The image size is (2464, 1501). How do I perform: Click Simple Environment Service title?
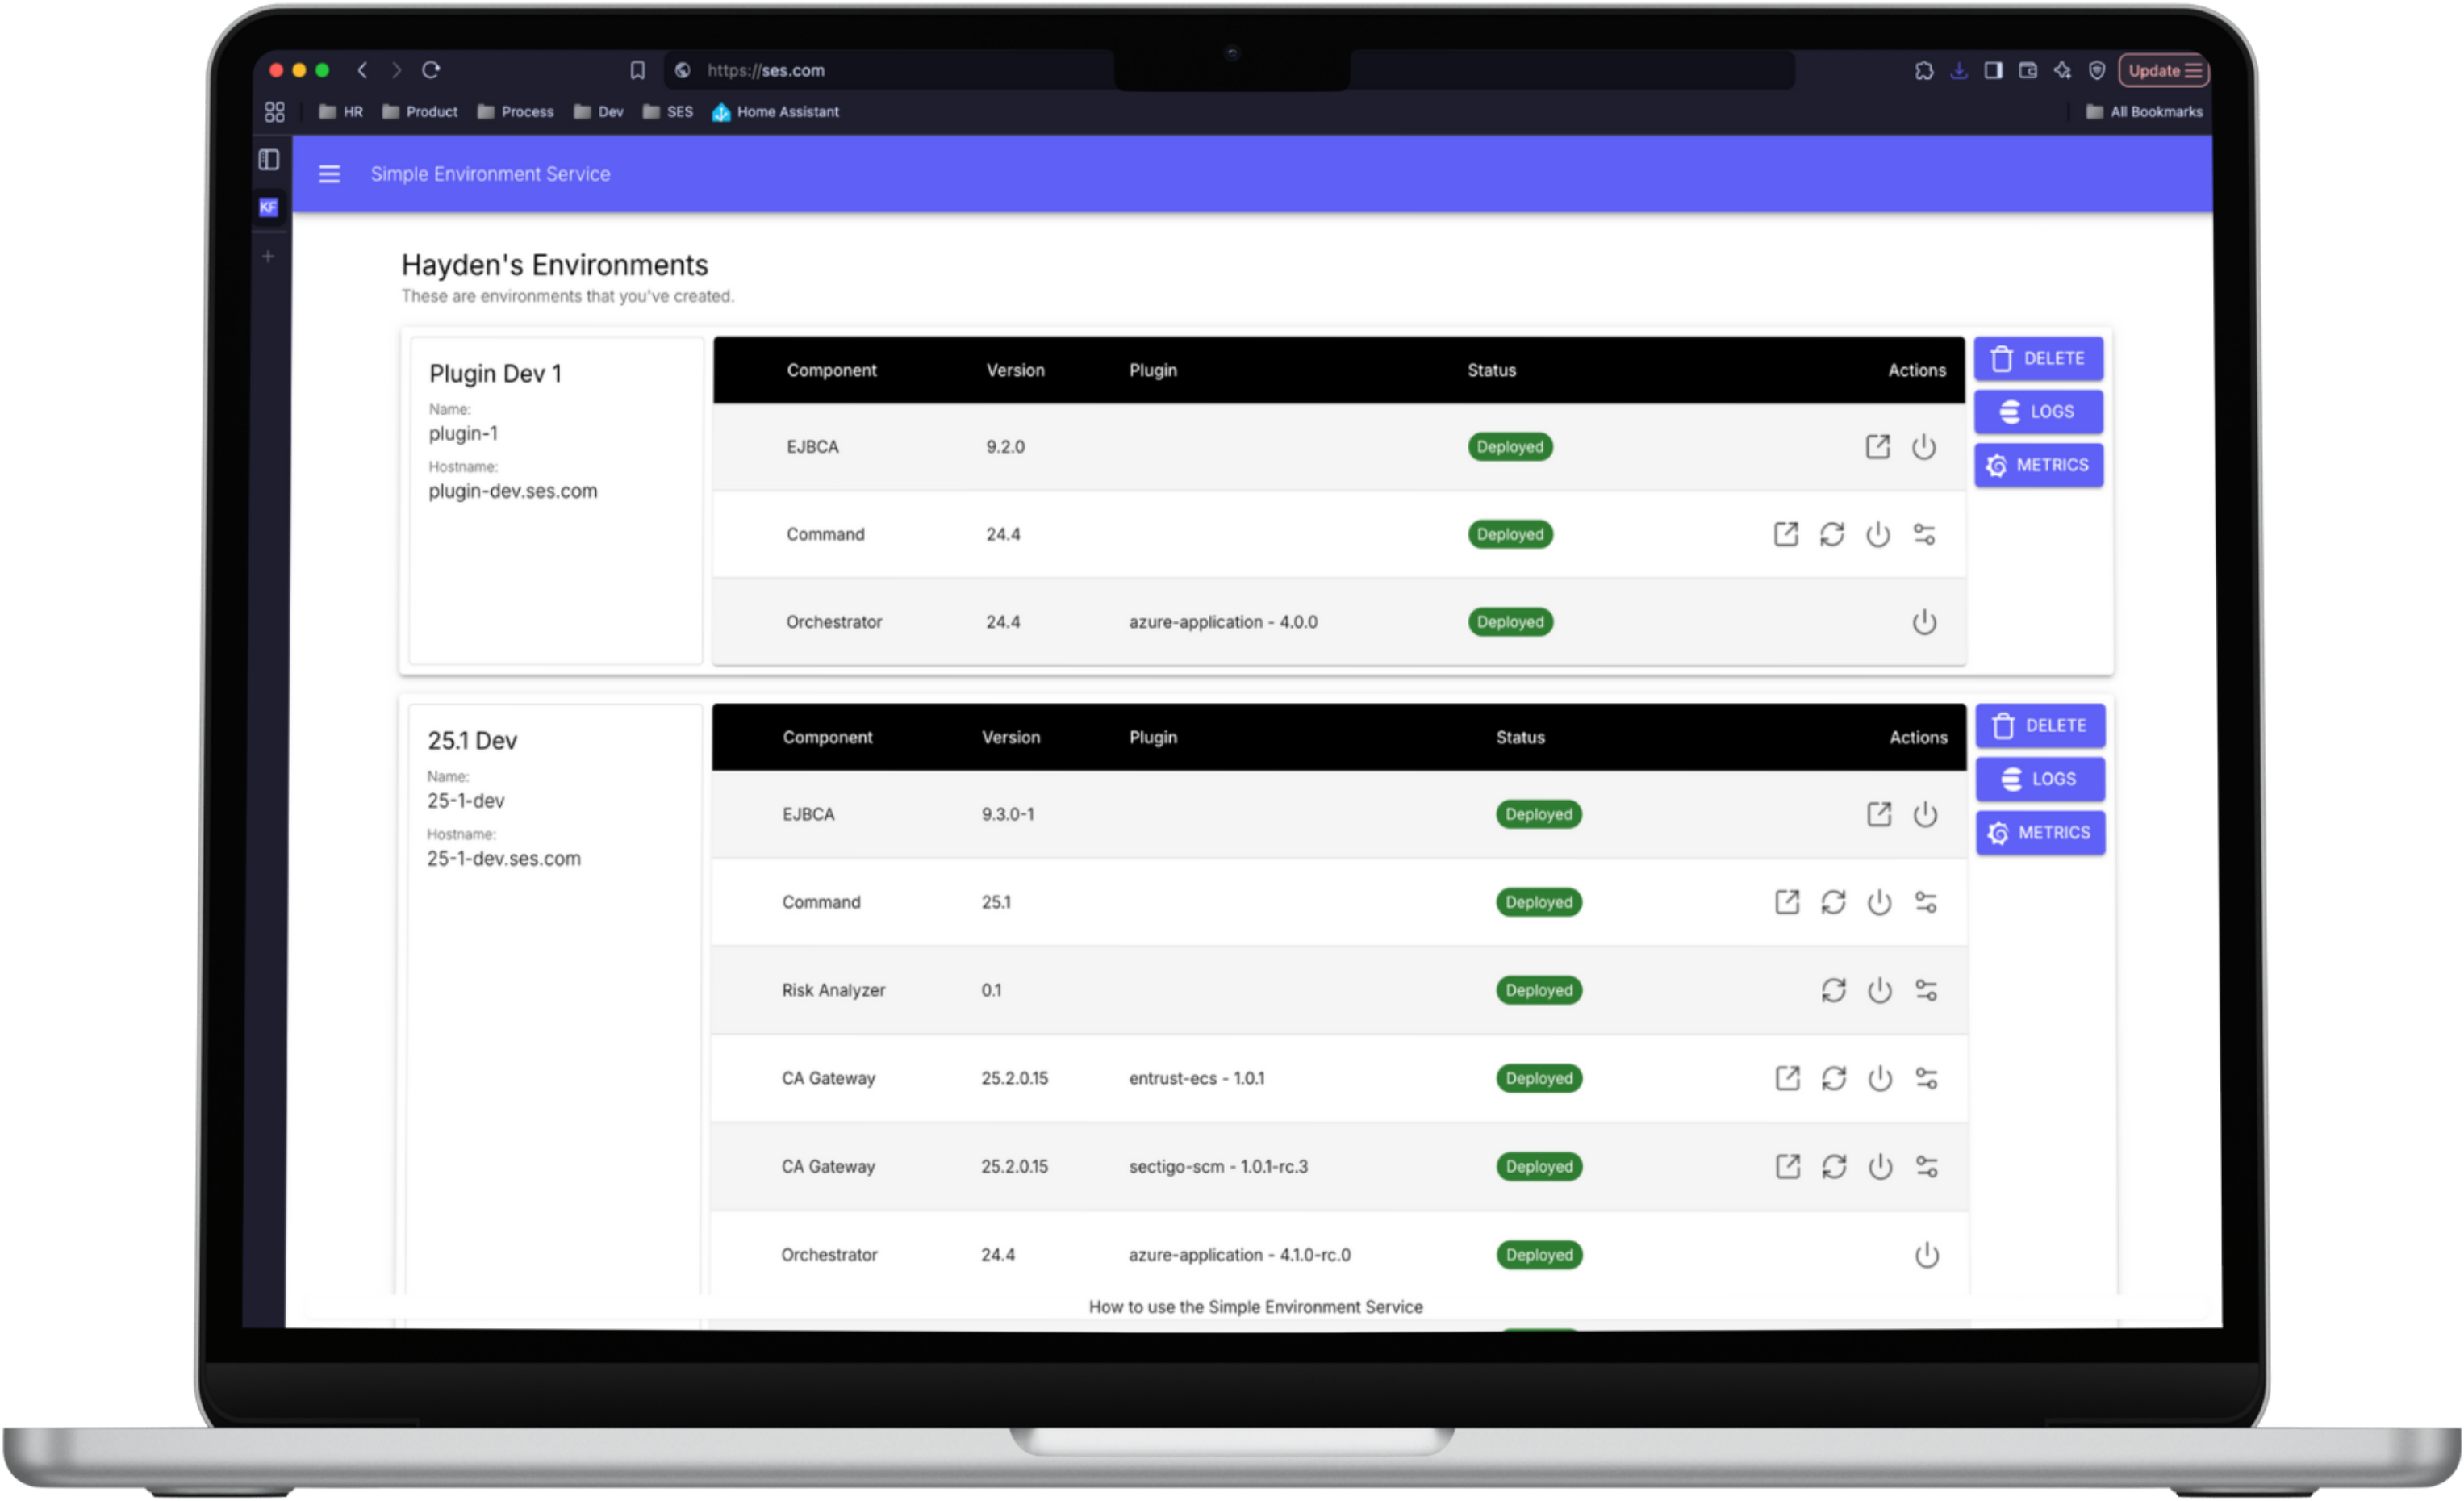coord(490,174)
